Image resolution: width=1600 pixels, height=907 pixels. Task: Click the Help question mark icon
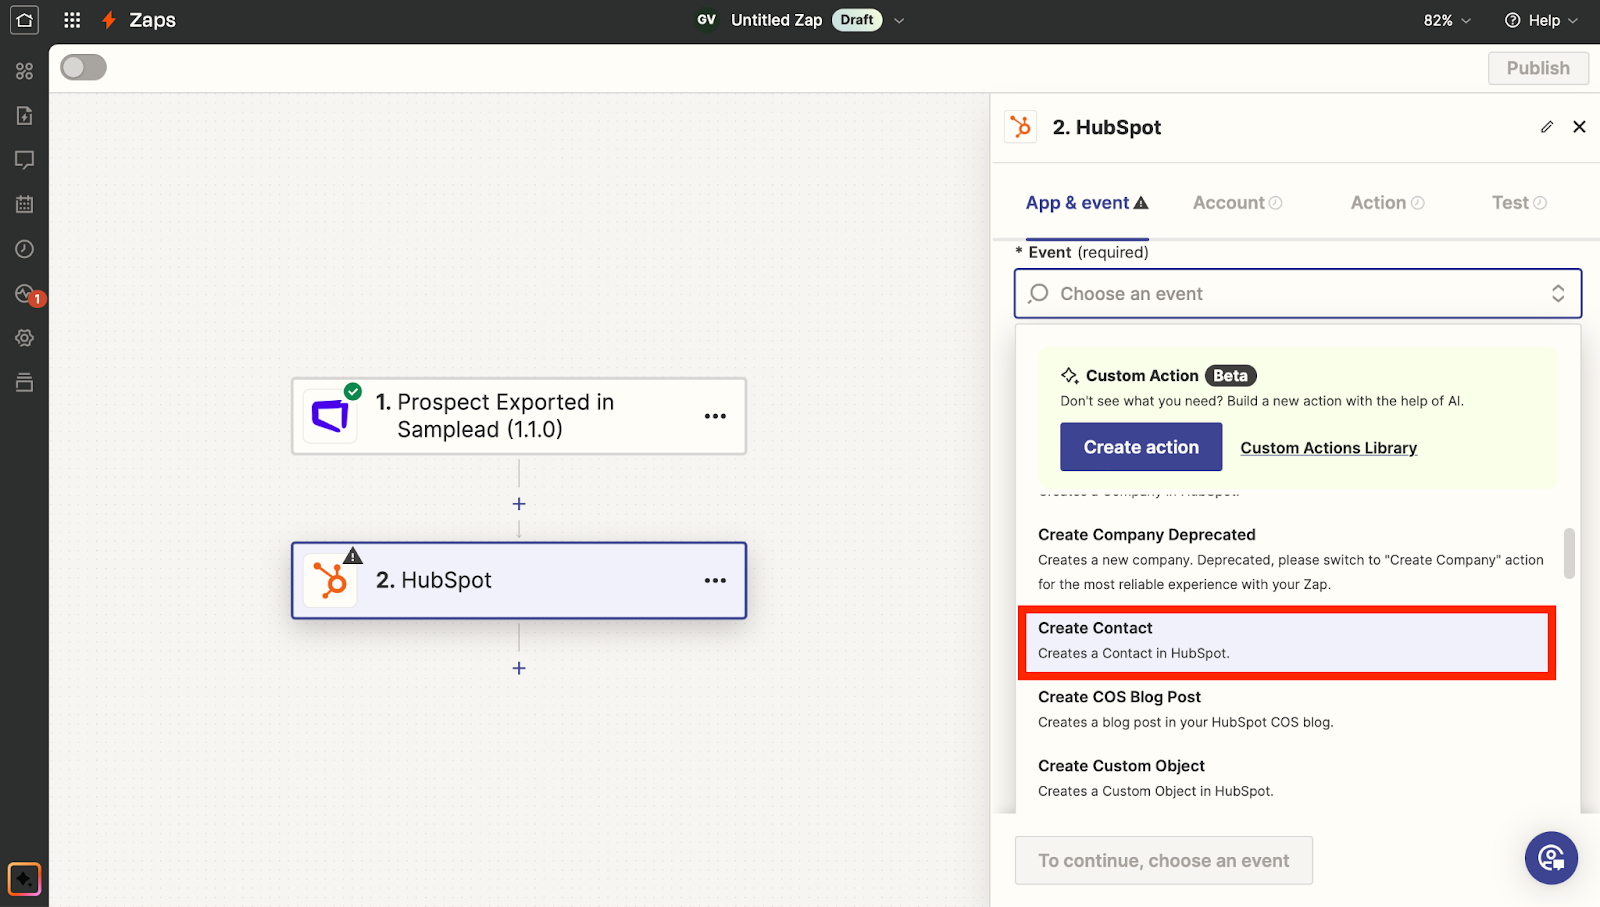tap(1512, 20)
